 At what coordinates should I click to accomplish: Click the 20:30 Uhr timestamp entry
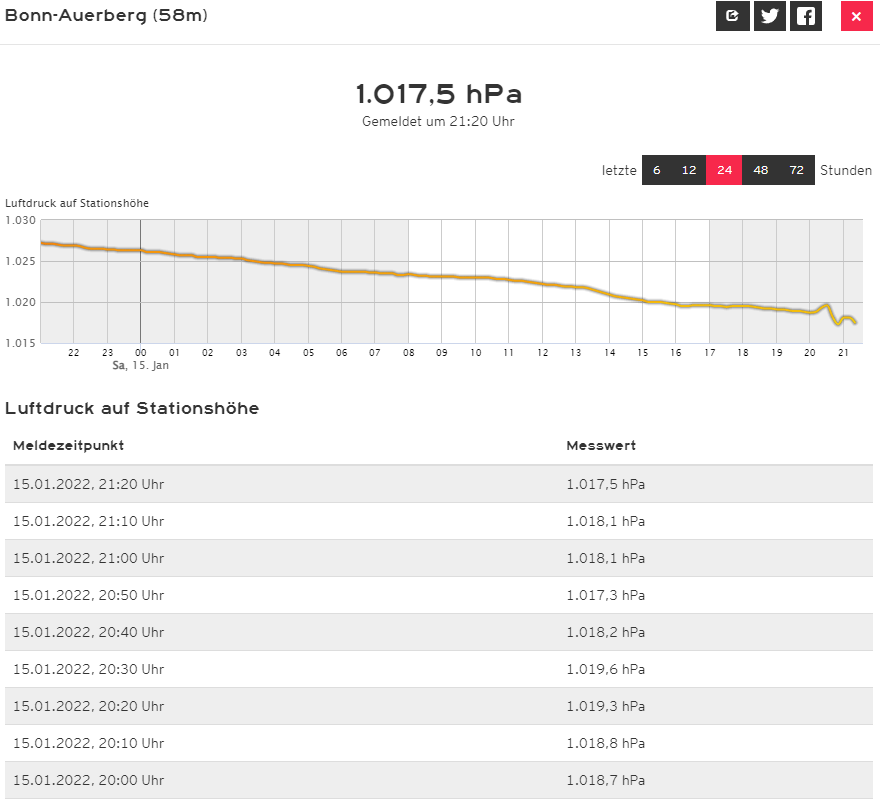[88, 669]
